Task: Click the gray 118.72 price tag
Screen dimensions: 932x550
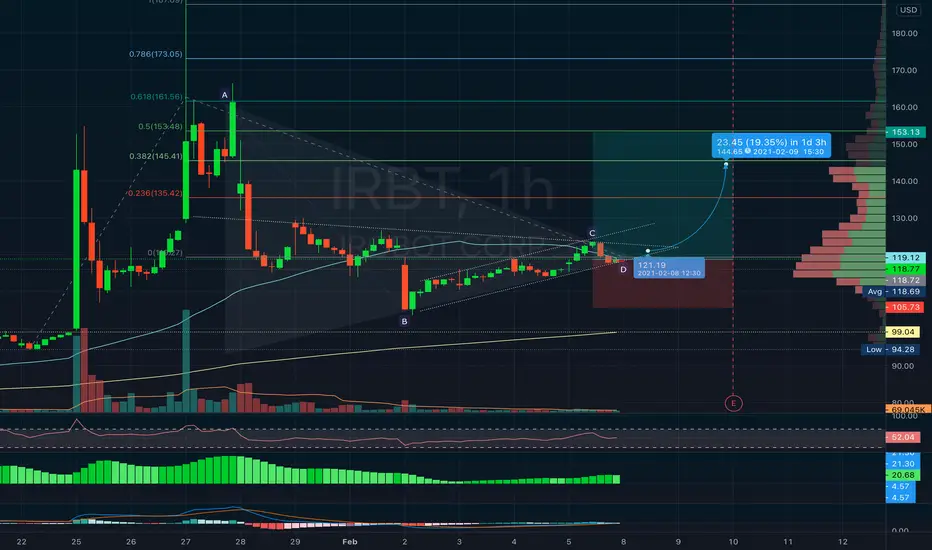Action: (x=905, y=280)
